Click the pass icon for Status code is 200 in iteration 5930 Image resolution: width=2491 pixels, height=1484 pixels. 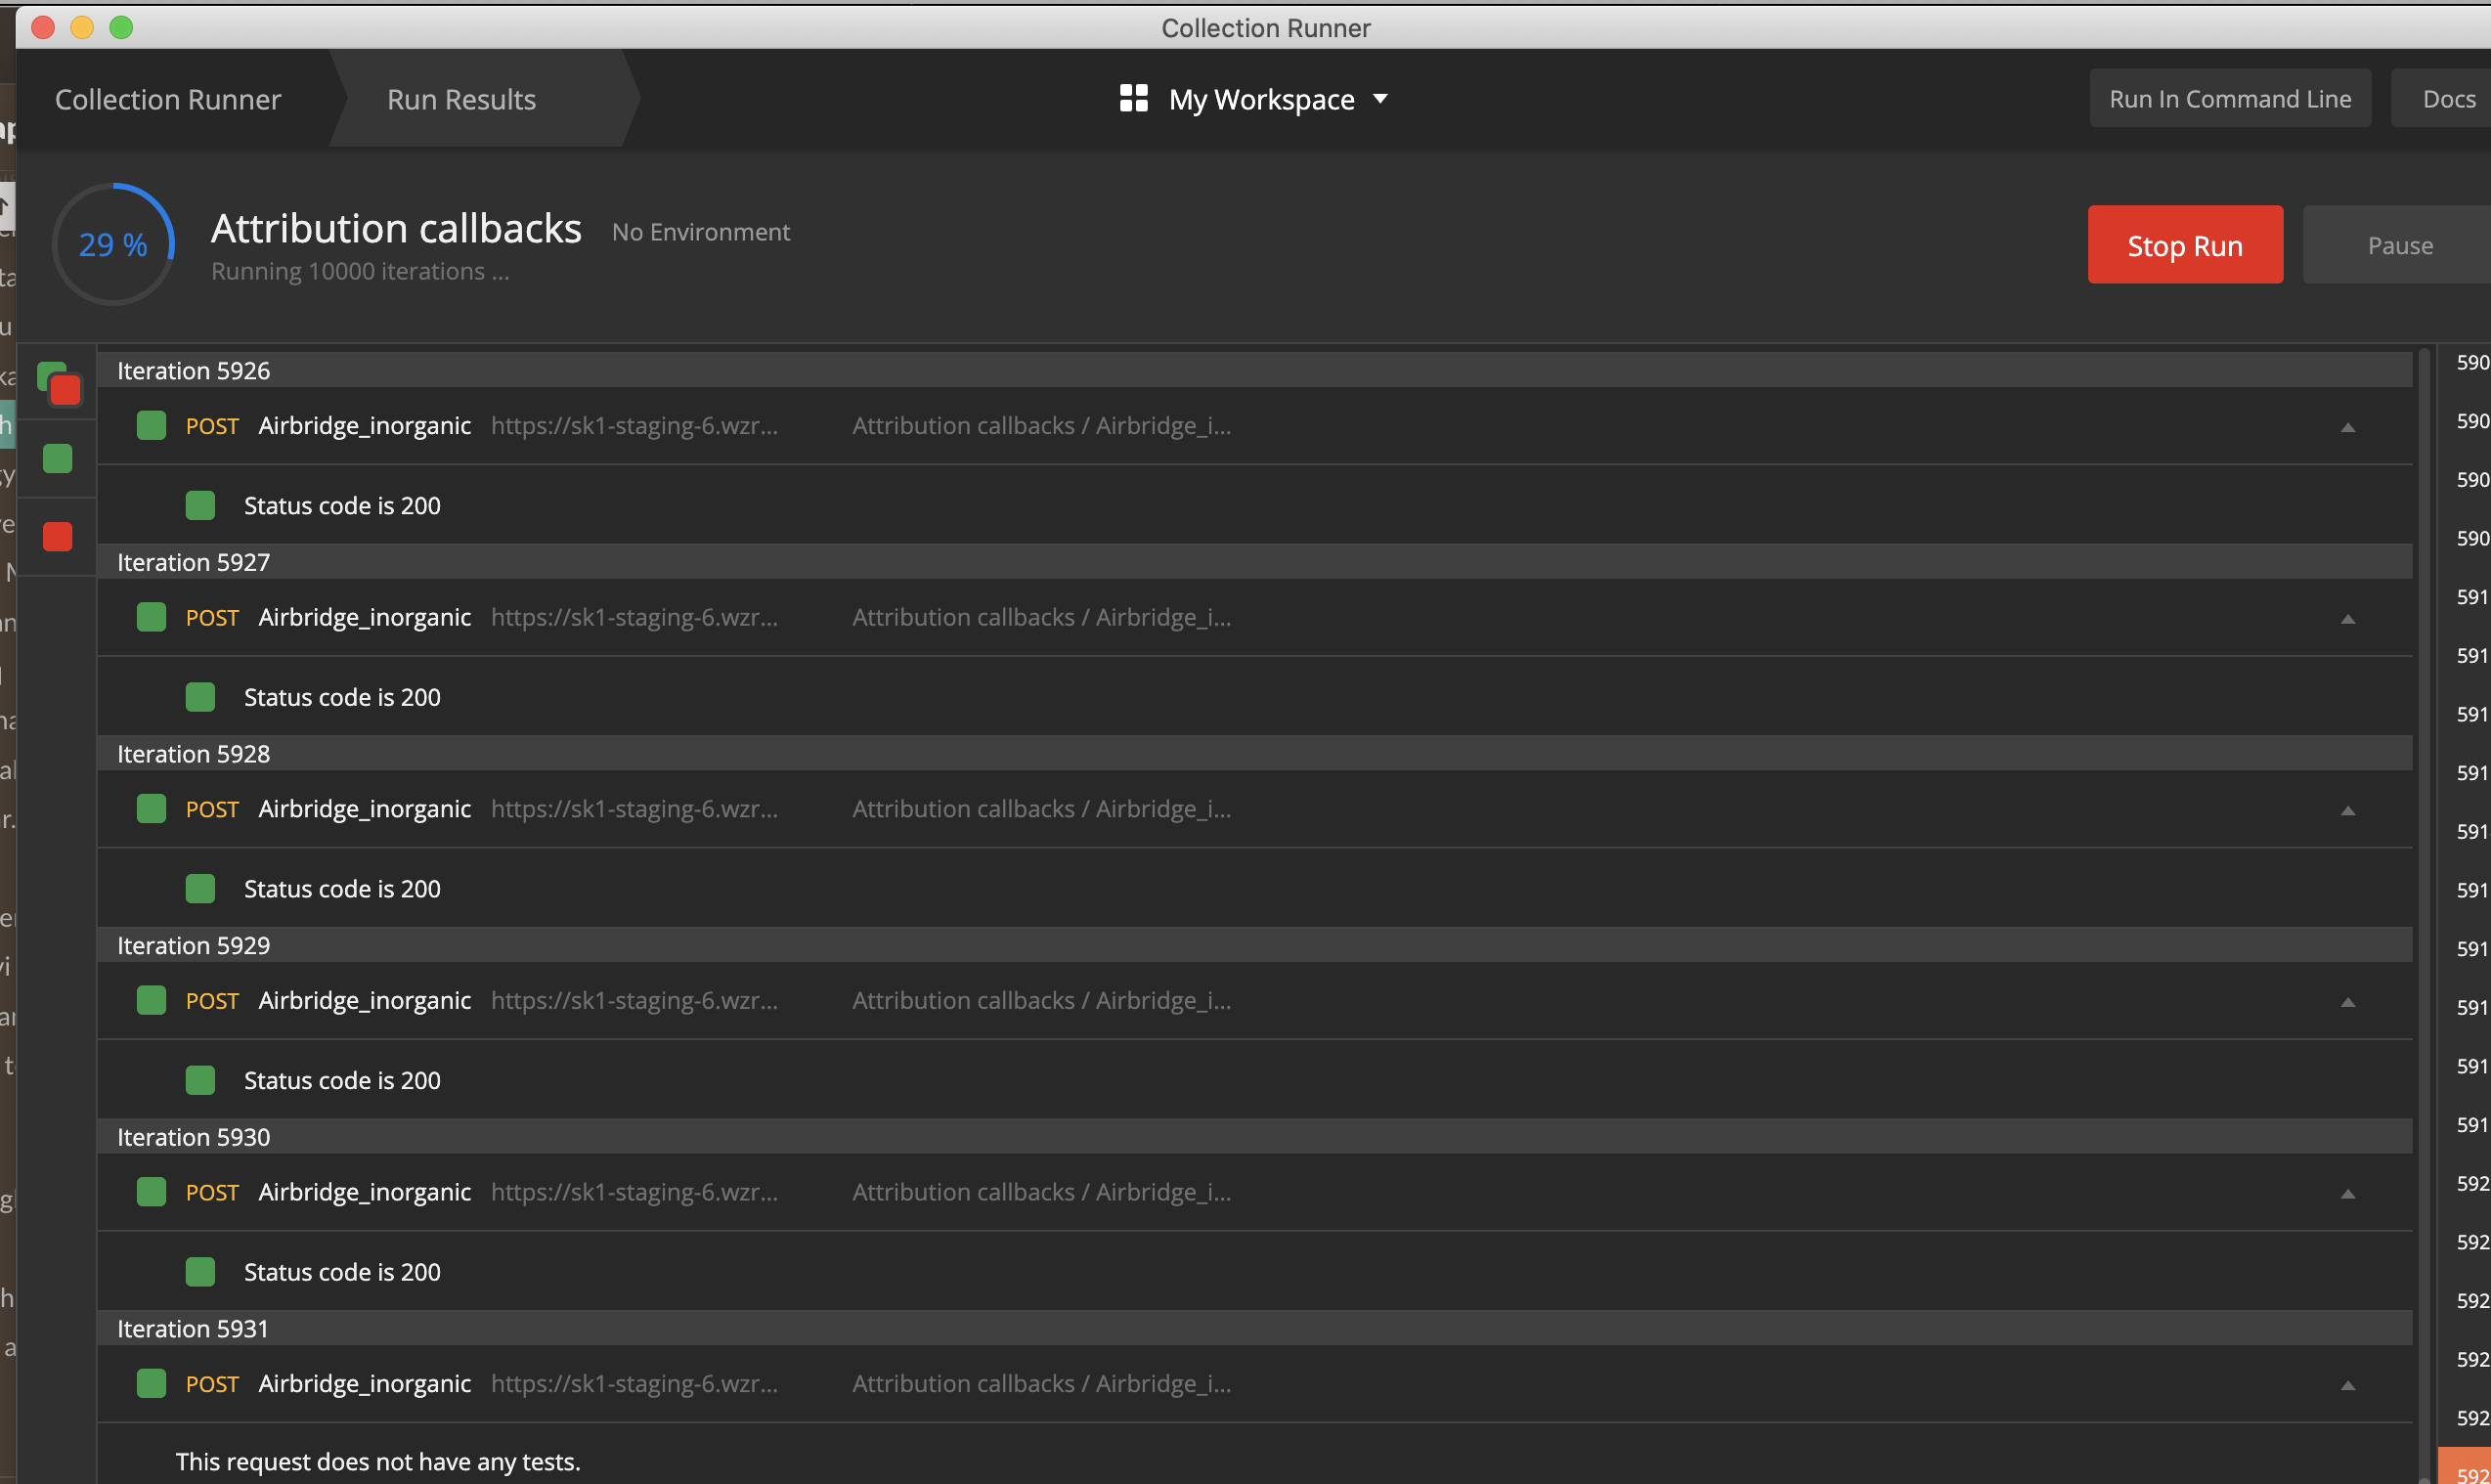200,1271
